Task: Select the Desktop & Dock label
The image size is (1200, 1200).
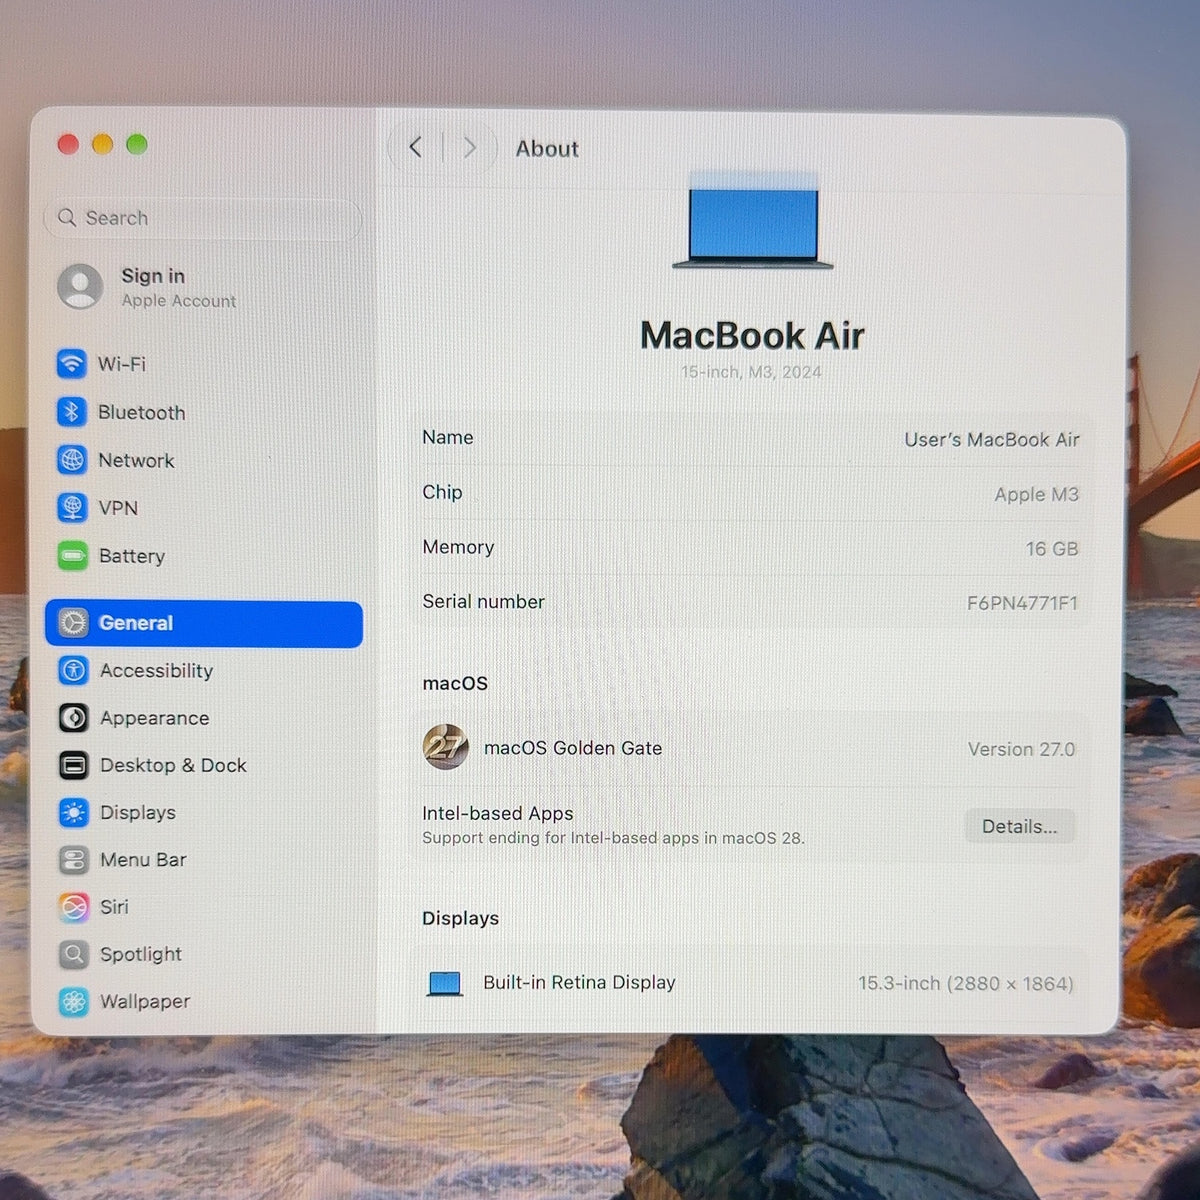Action: click(173, 765)
